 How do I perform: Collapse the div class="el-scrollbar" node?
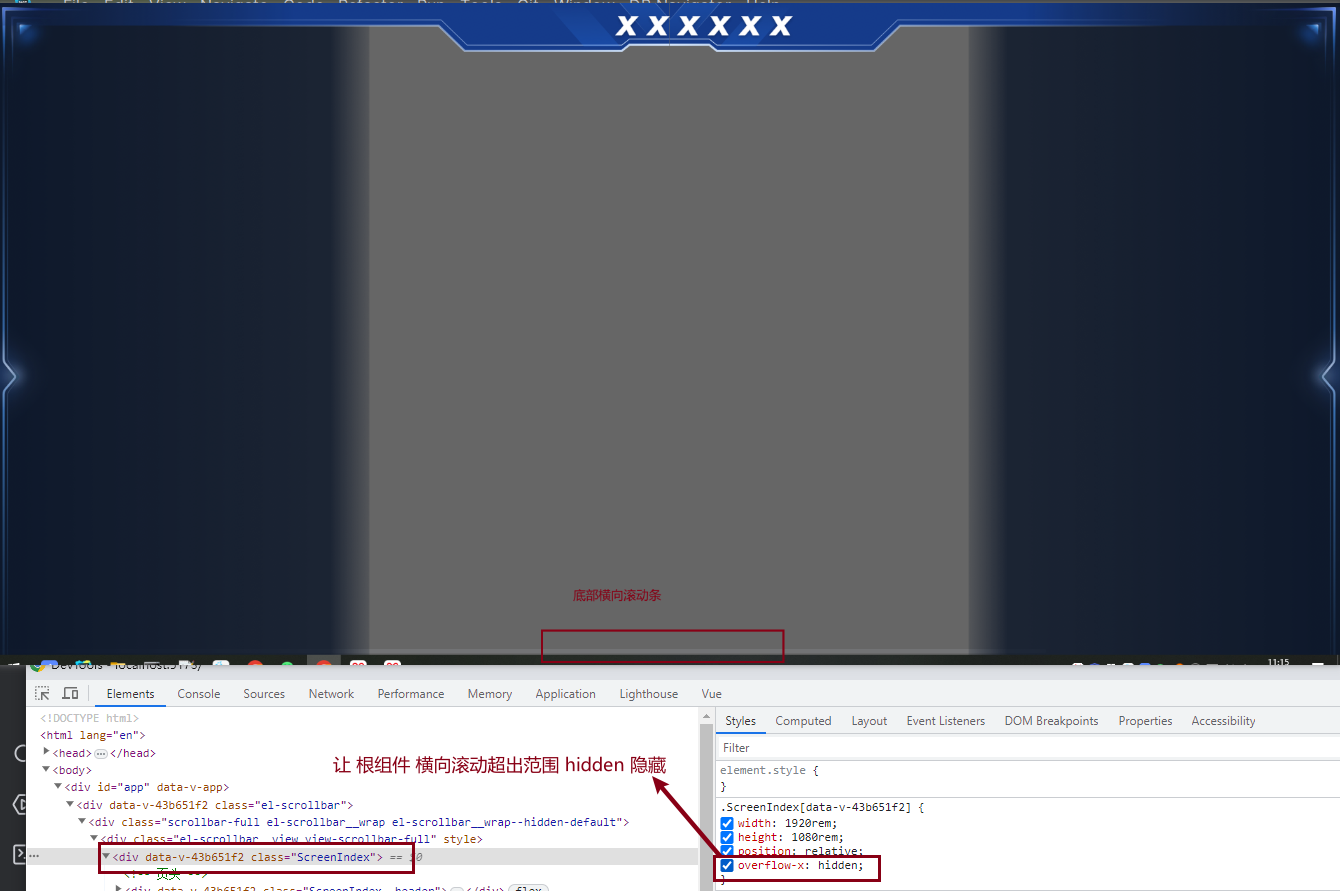[x=70, y=804]
